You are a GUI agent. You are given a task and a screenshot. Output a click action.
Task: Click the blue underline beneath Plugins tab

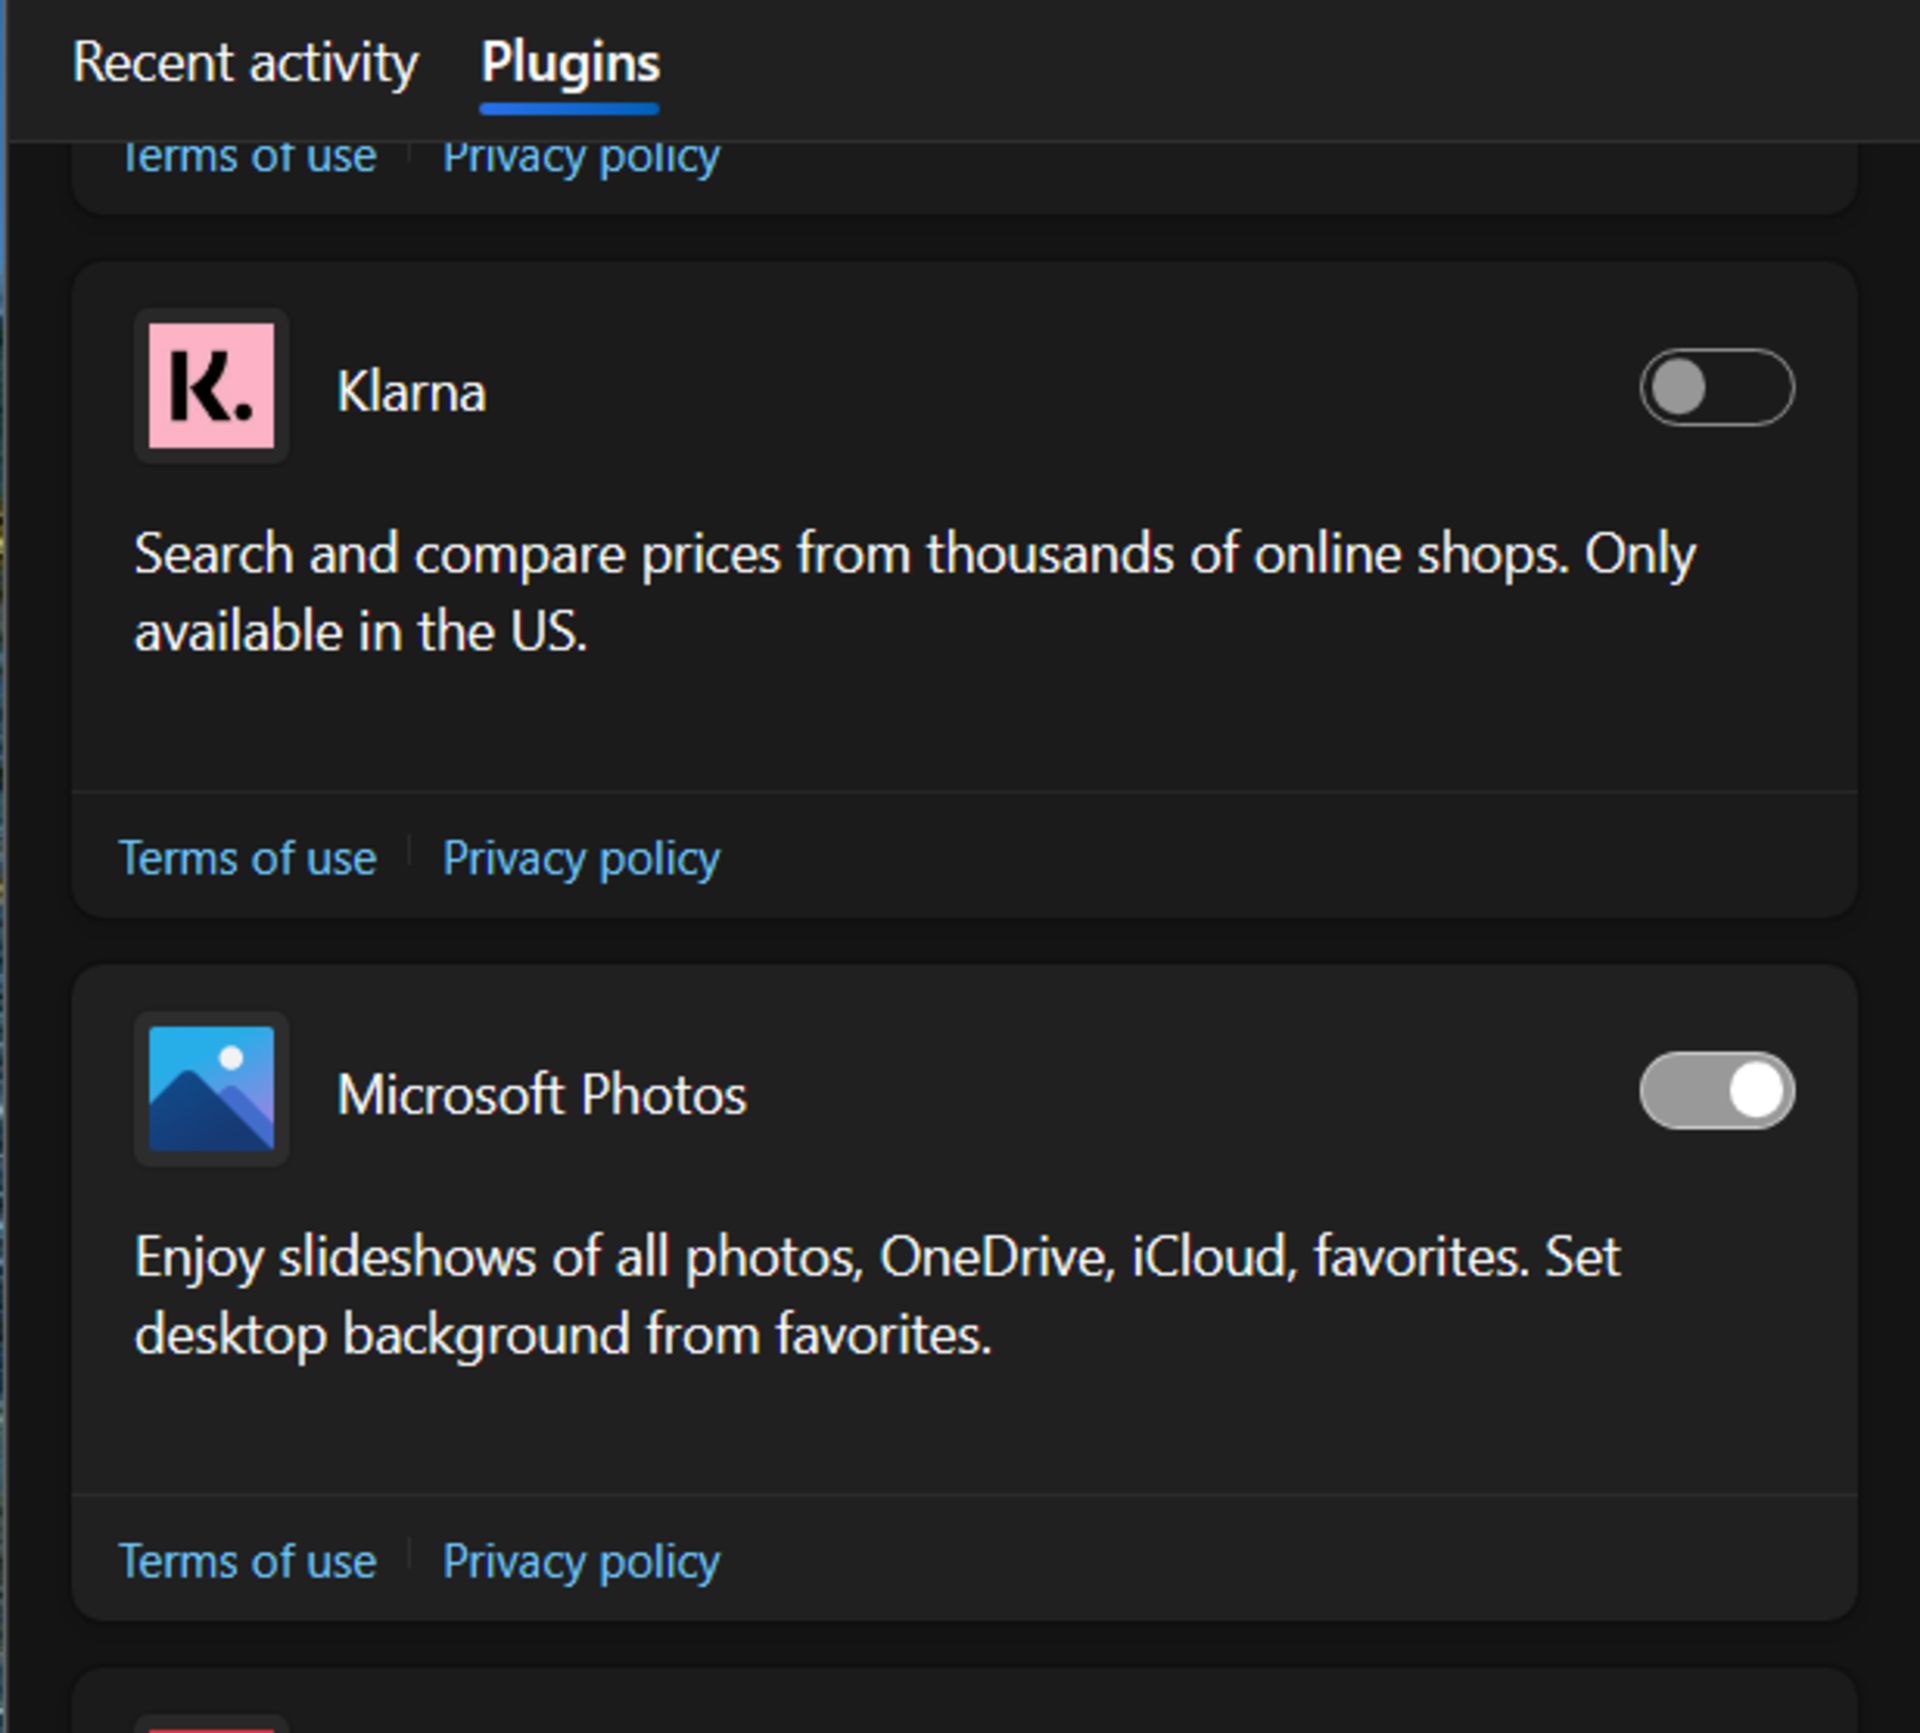[569, 108]
